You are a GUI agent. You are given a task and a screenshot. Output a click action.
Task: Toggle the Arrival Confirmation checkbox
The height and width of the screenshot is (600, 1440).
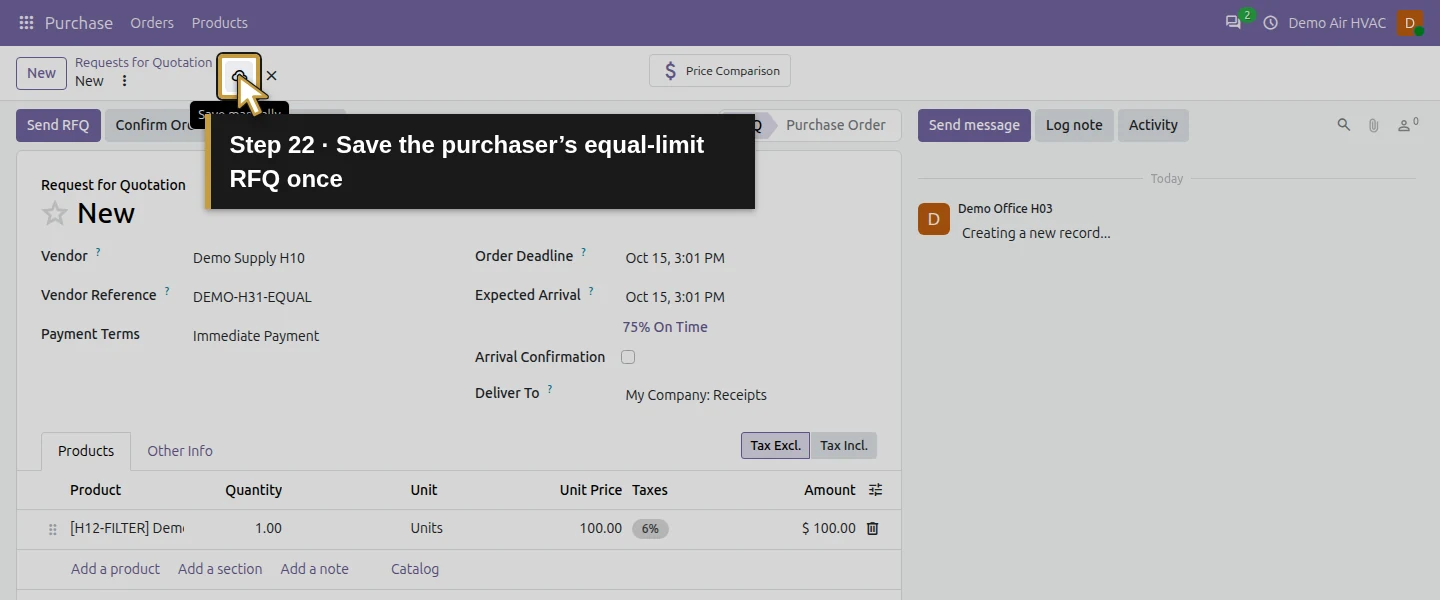(x=628, y=357)
